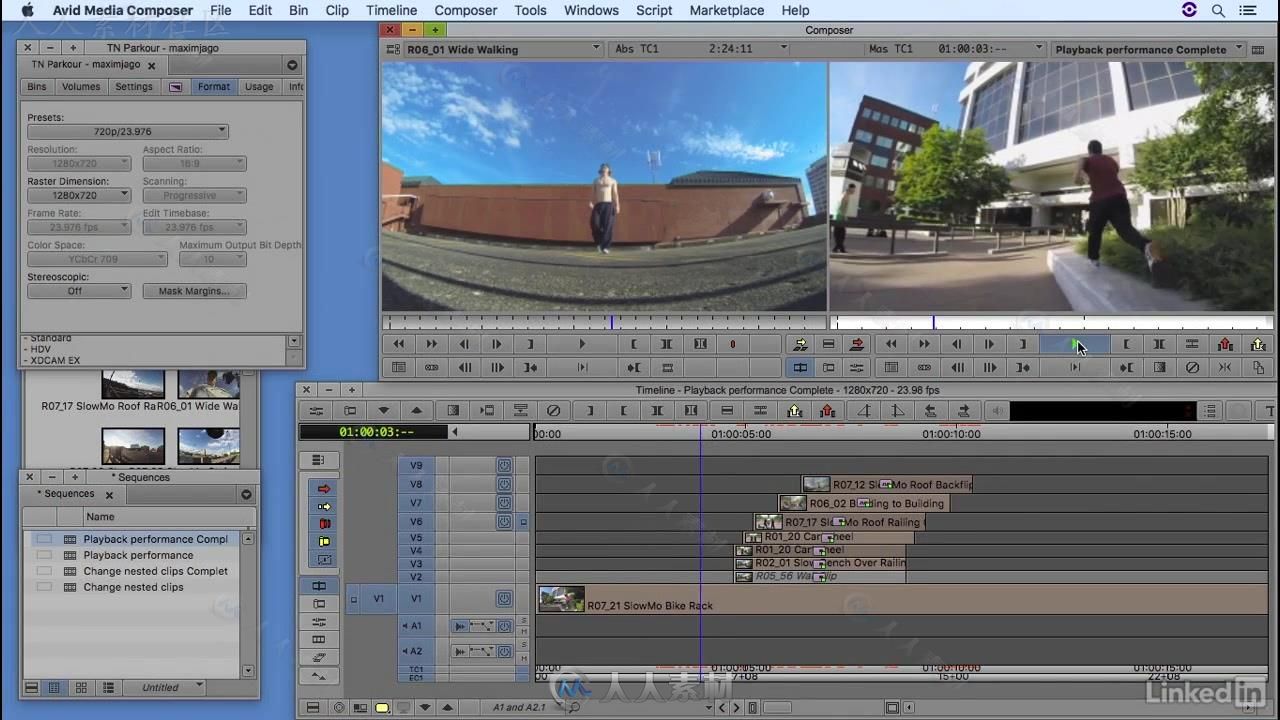Viewport: 1280px width, 720px height.
Task: Switch to Volumes tab
Action: [x=81, y=87]
